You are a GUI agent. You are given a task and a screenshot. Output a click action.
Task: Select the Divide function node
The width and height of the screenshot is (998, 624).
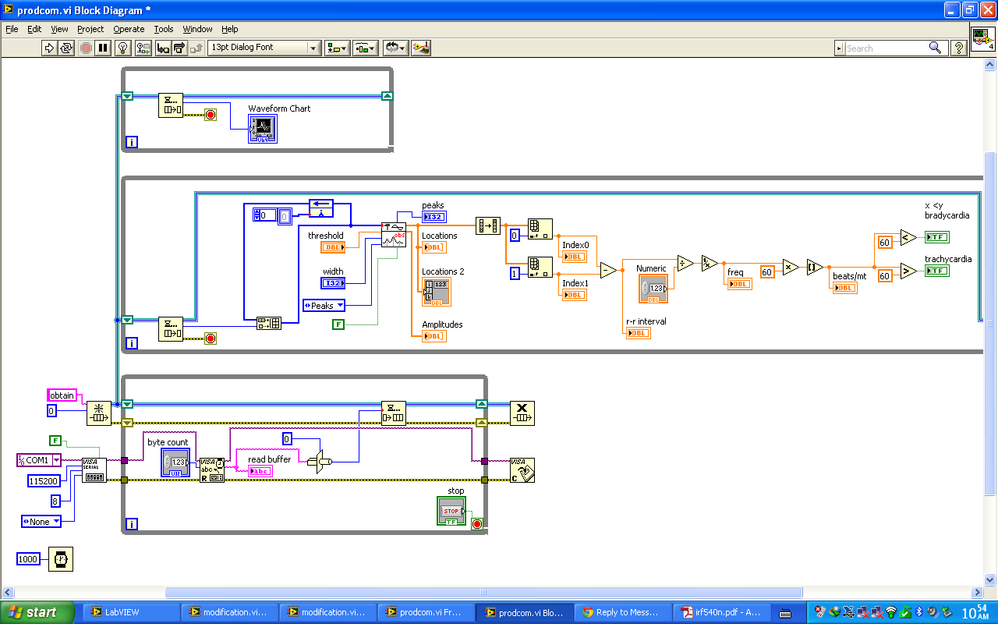tap(685, 263)
